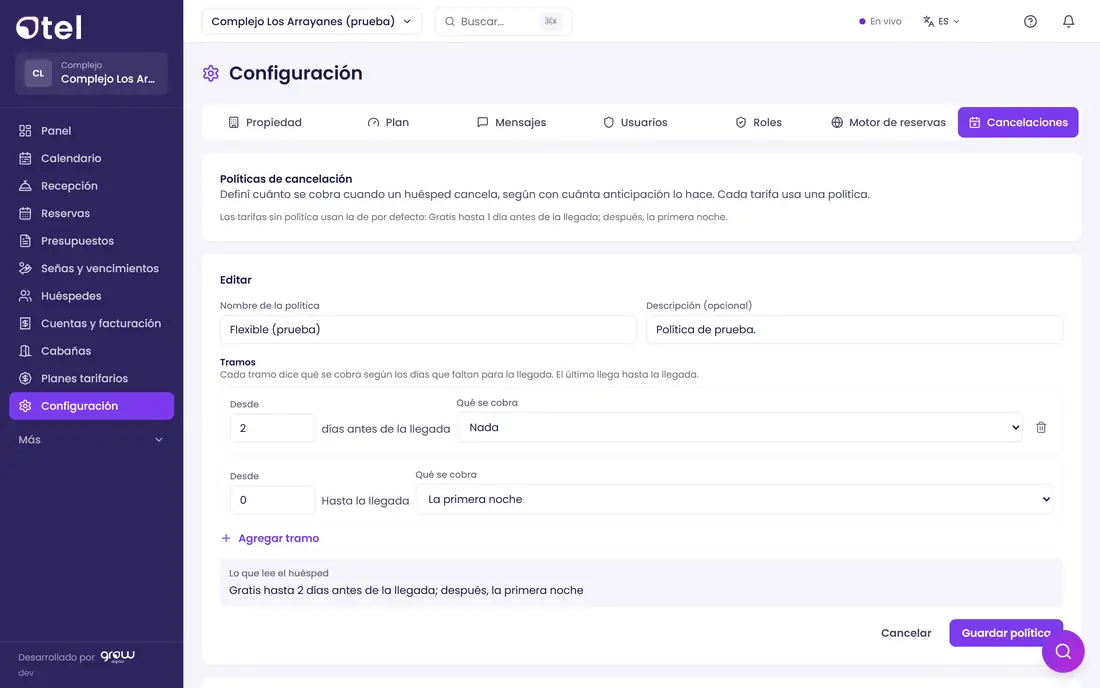Click the help question mark icon

tap(1030, 21)
